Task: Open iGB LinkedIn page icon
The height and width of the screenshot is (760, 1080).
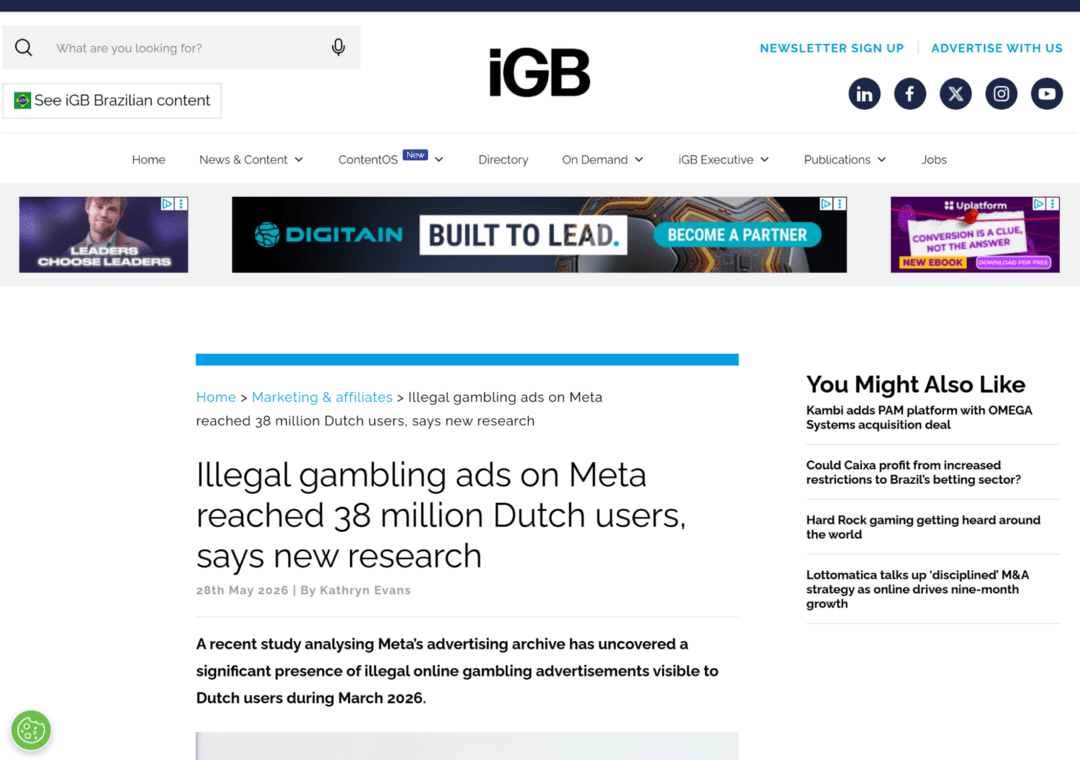Action: (864, 94)
